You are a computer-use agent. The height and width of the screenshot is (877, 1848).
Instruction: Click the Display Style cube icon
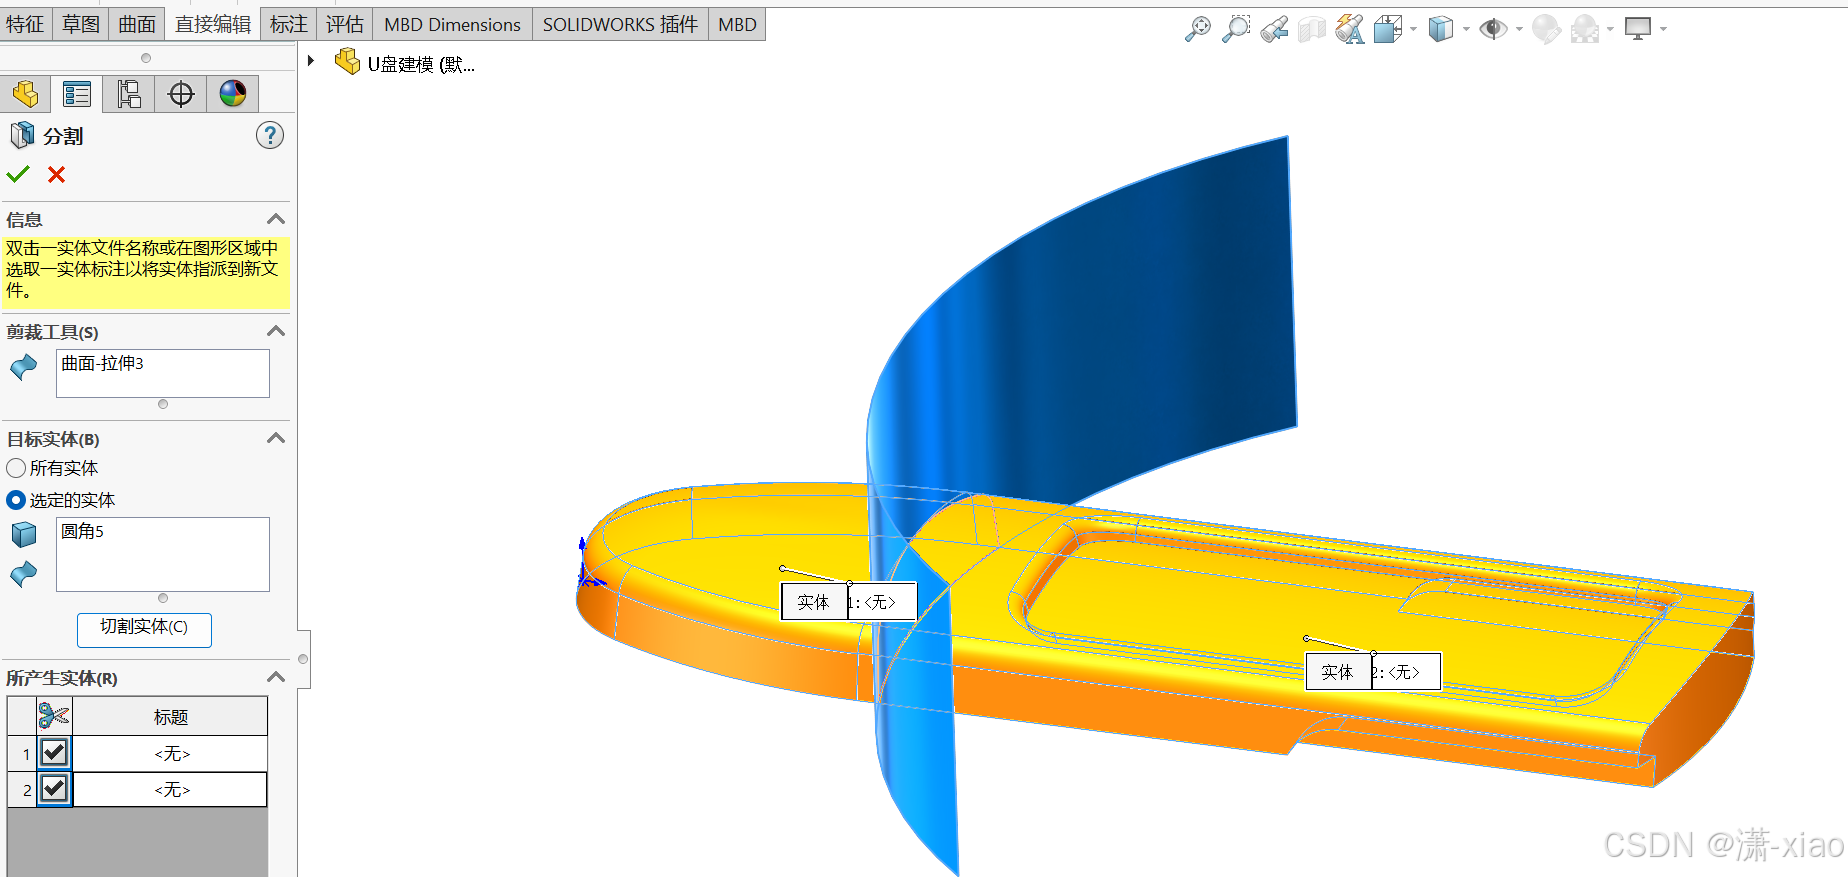pyautogui.click(x=1440, y=29)
